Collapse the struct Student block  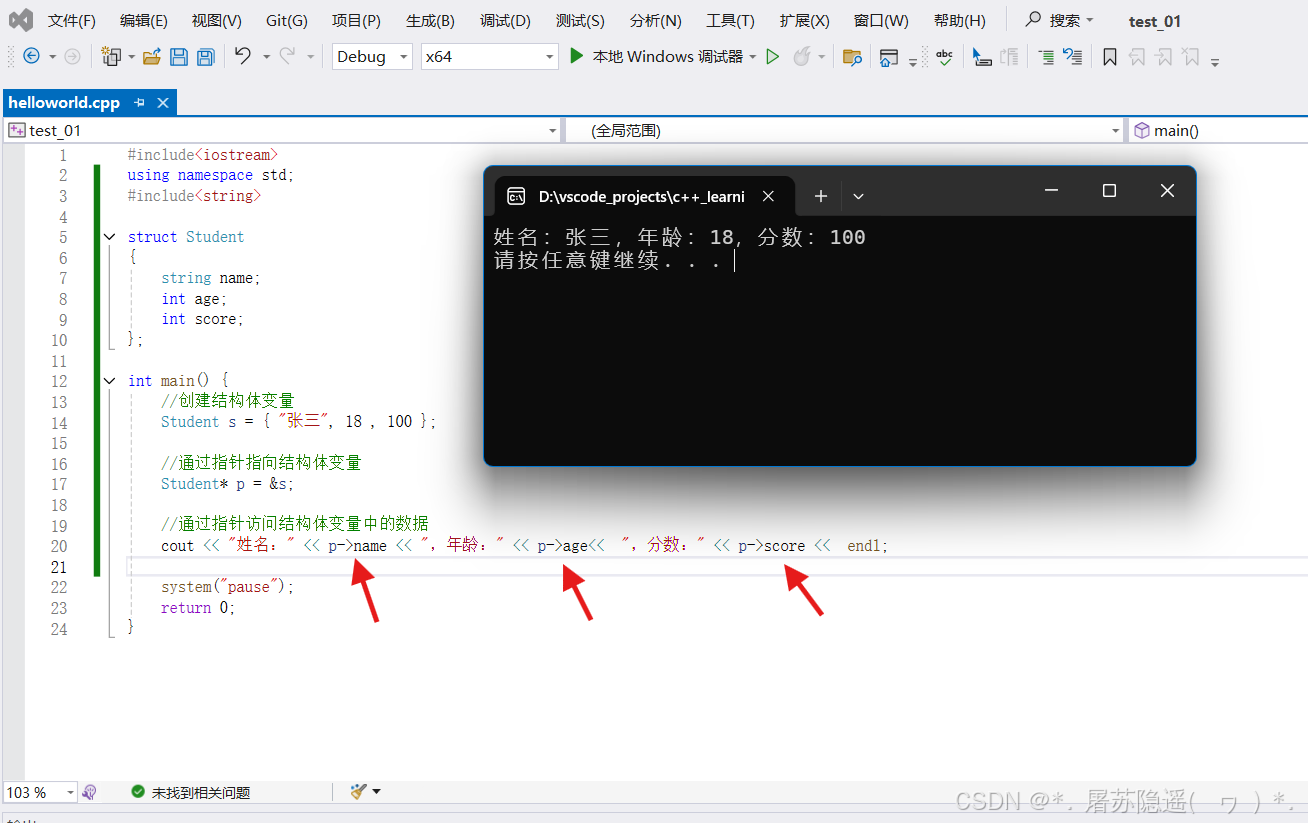109,237
